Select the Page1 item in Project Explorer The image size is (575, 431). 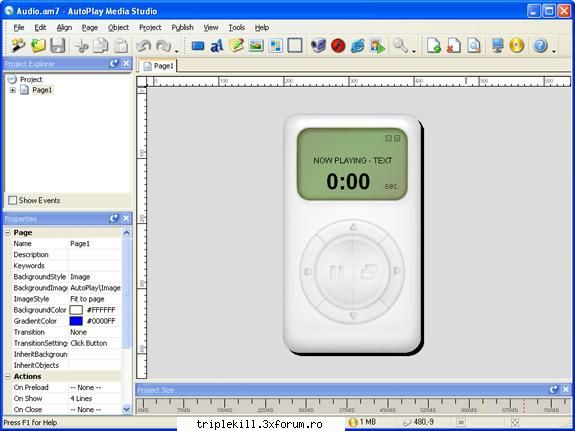[x=42, y=90]
